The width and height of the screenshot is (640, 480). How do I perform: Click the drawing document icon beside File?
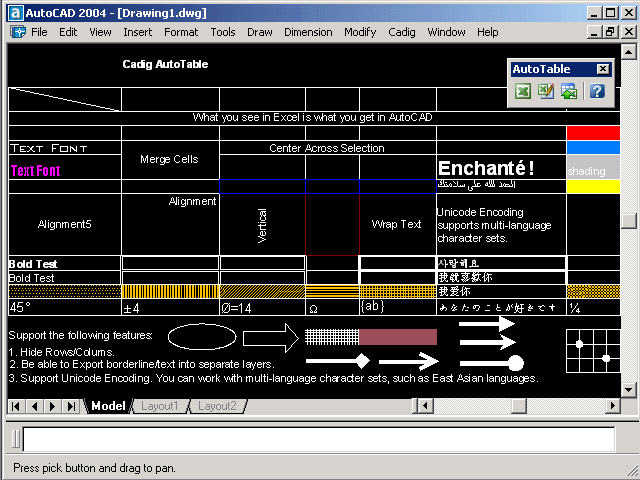click(18, 32)
